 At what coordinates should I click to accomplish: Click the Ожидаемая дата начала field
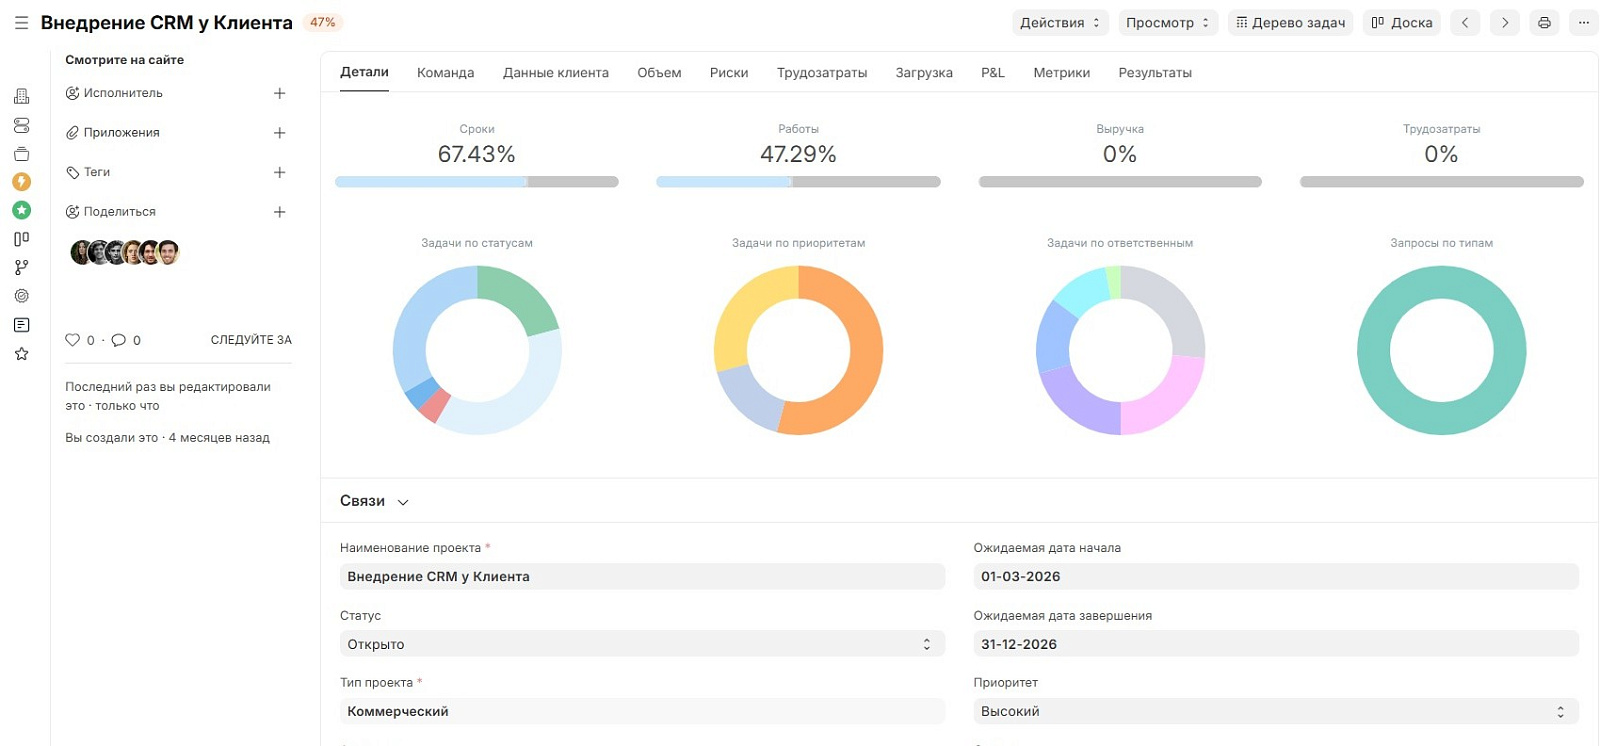(x=1276, y=576)
